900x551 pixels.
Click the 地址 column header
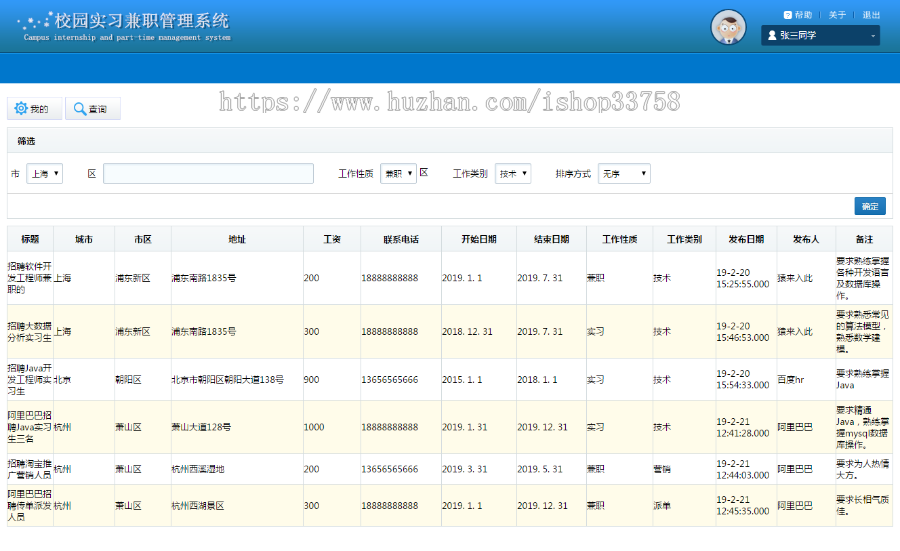(237, 239)
